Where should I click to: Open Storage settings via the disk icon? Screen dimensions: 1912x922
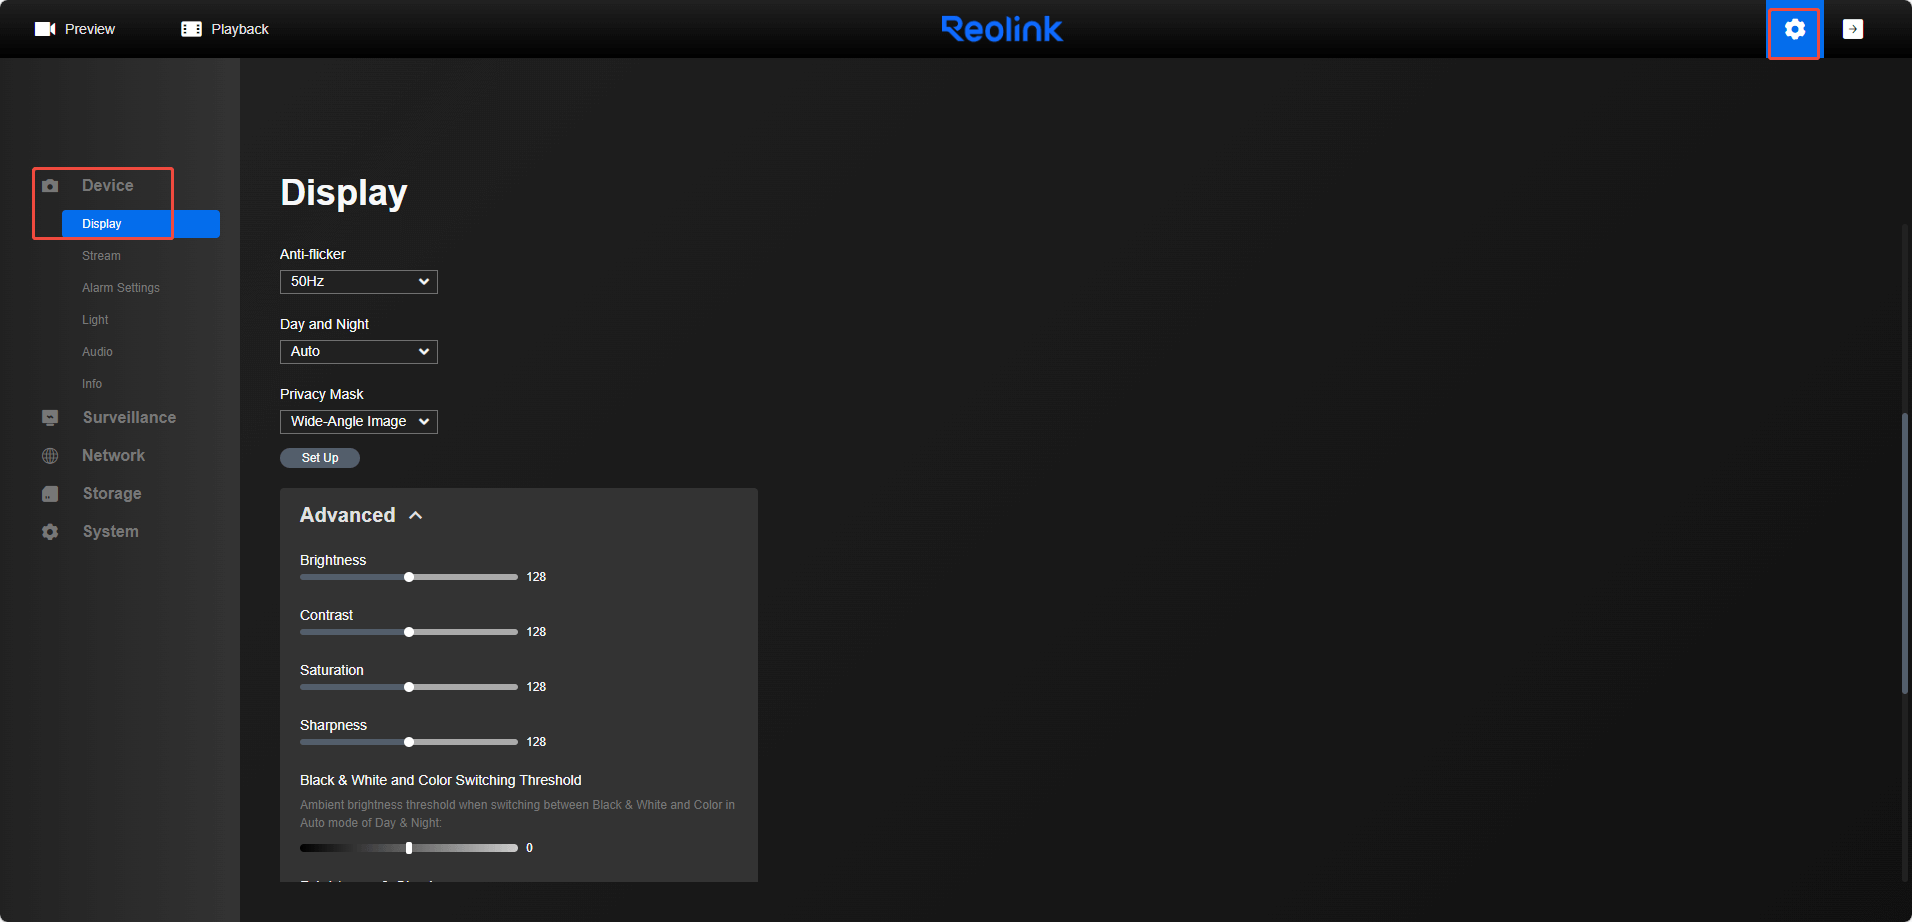click(50, 493)
